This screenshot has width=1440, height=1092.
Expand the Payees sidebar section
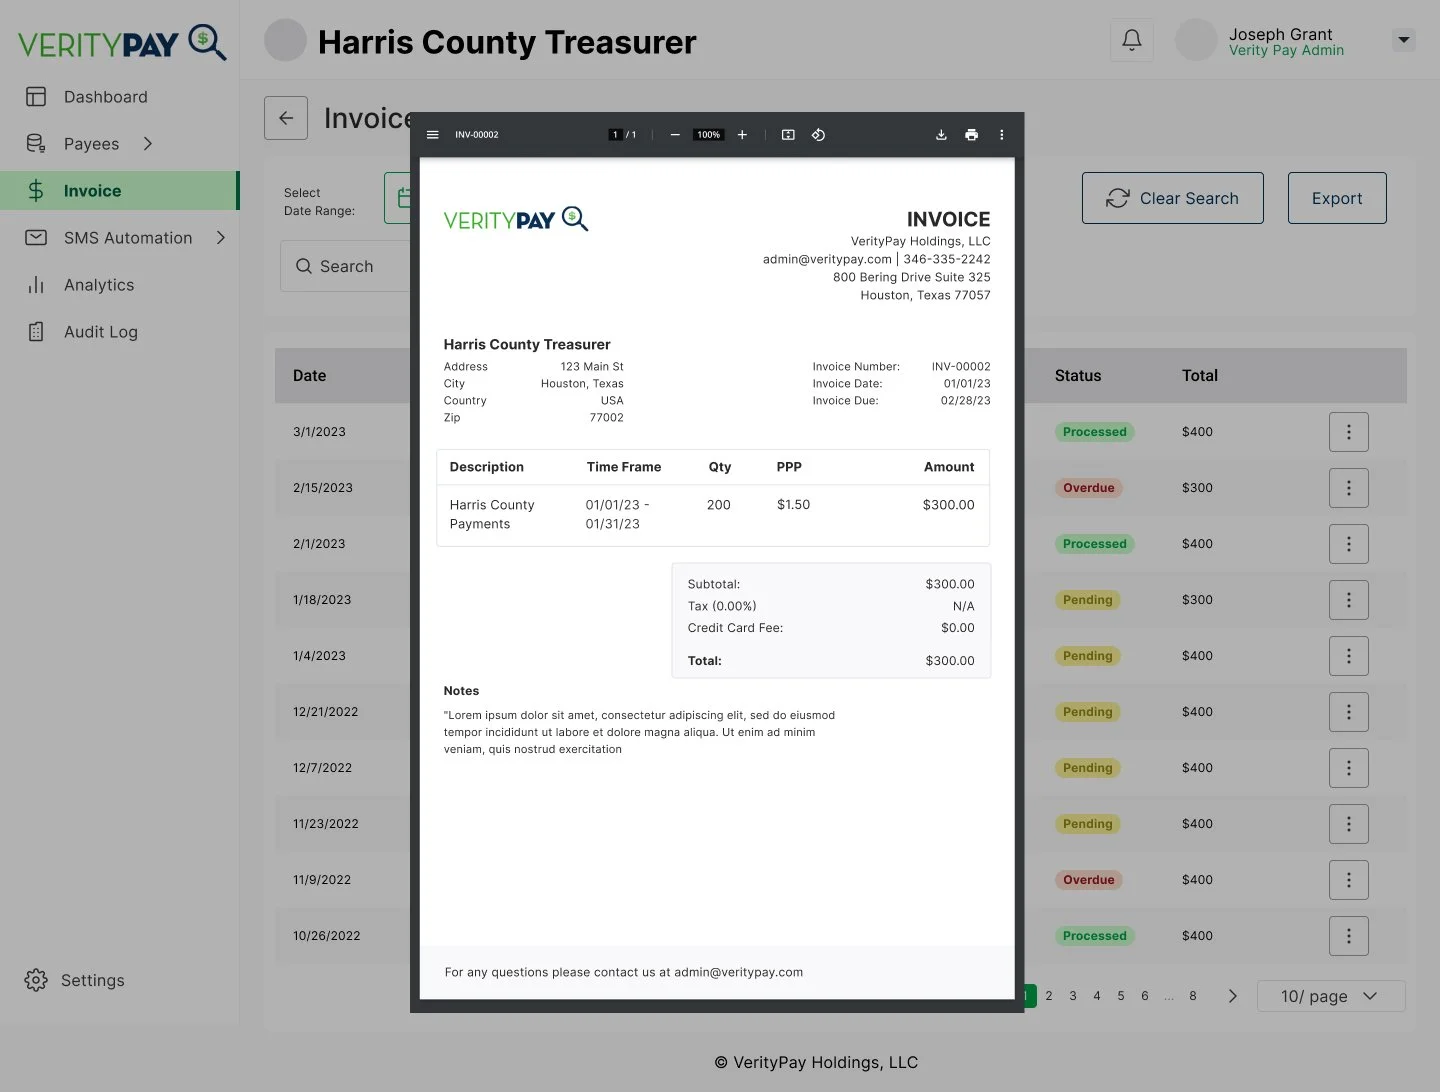pos(148,143)
